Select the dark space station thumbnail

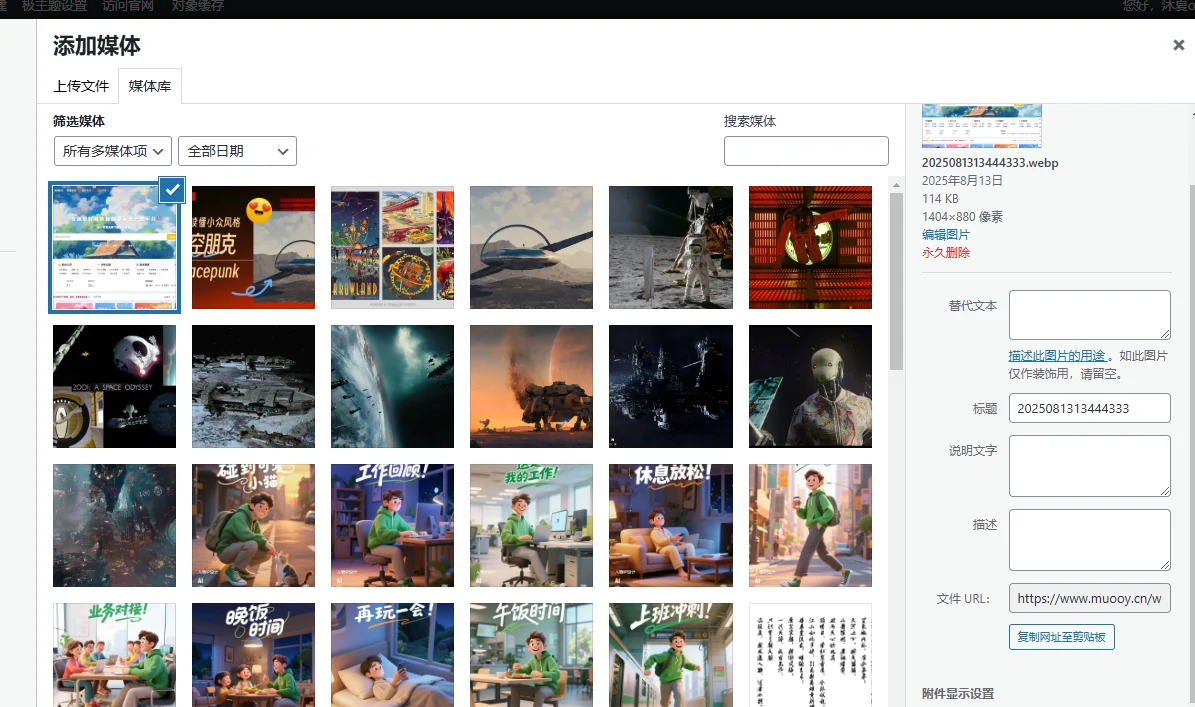671,386
